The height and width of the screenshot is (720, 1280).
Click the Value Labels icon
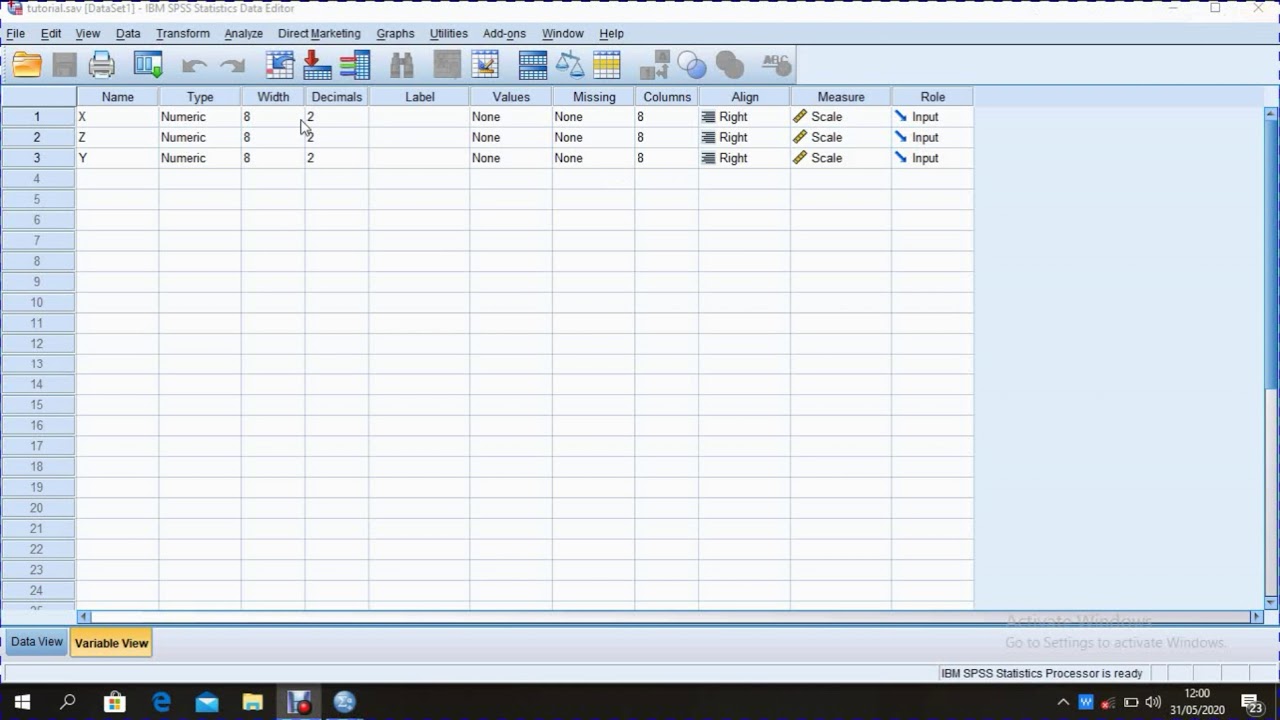[x=654, y=66]
